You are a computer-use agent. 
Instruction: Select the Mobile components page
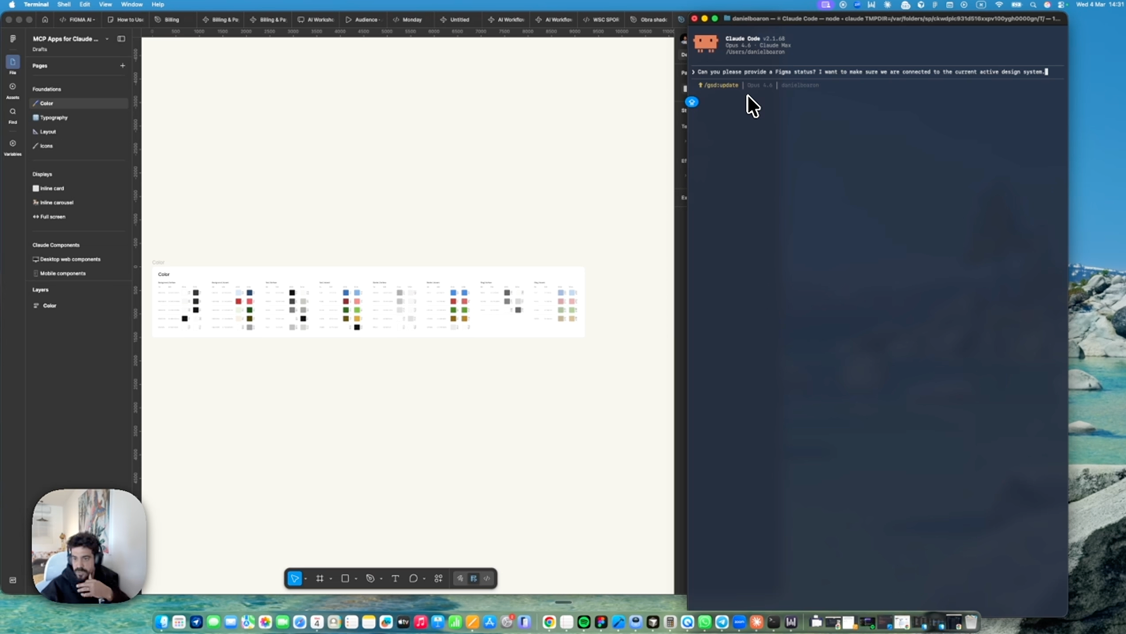[79, 274]
